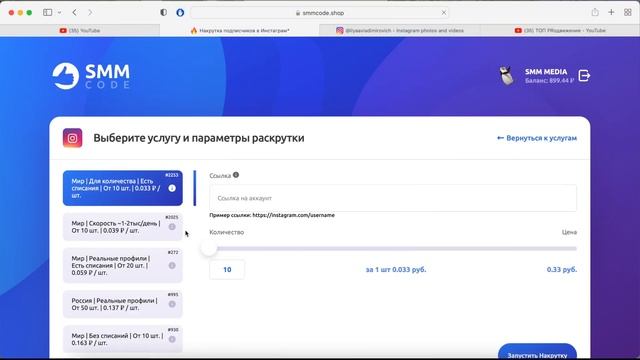Click the Баланс text under SMM MEDIA
Screen dimensions: 640x360
click(549, 81)
